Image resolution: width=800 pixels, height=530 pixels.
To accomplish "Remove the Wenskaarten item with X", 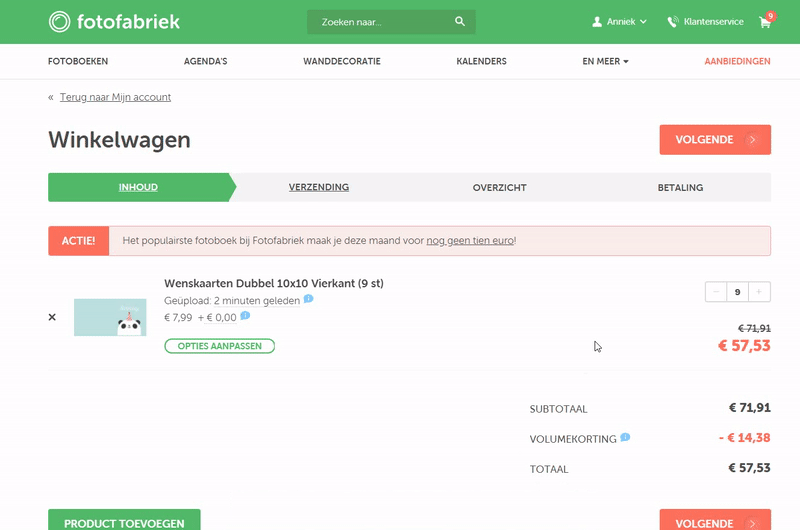I will [x=52, y=317].
